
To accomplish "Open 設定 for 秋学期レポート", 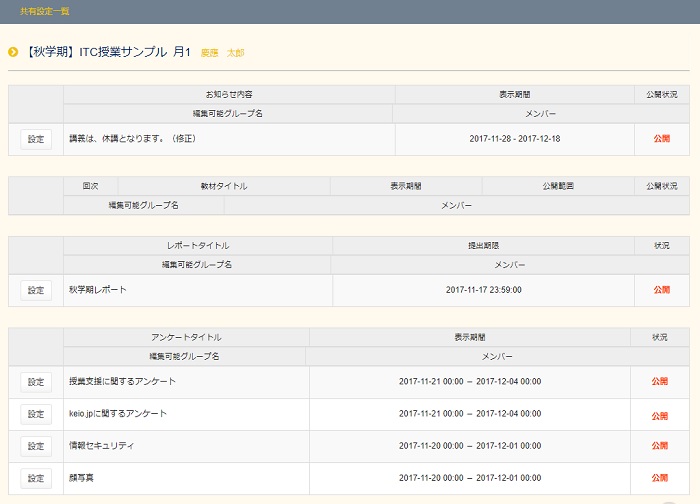I will (36, 290).
